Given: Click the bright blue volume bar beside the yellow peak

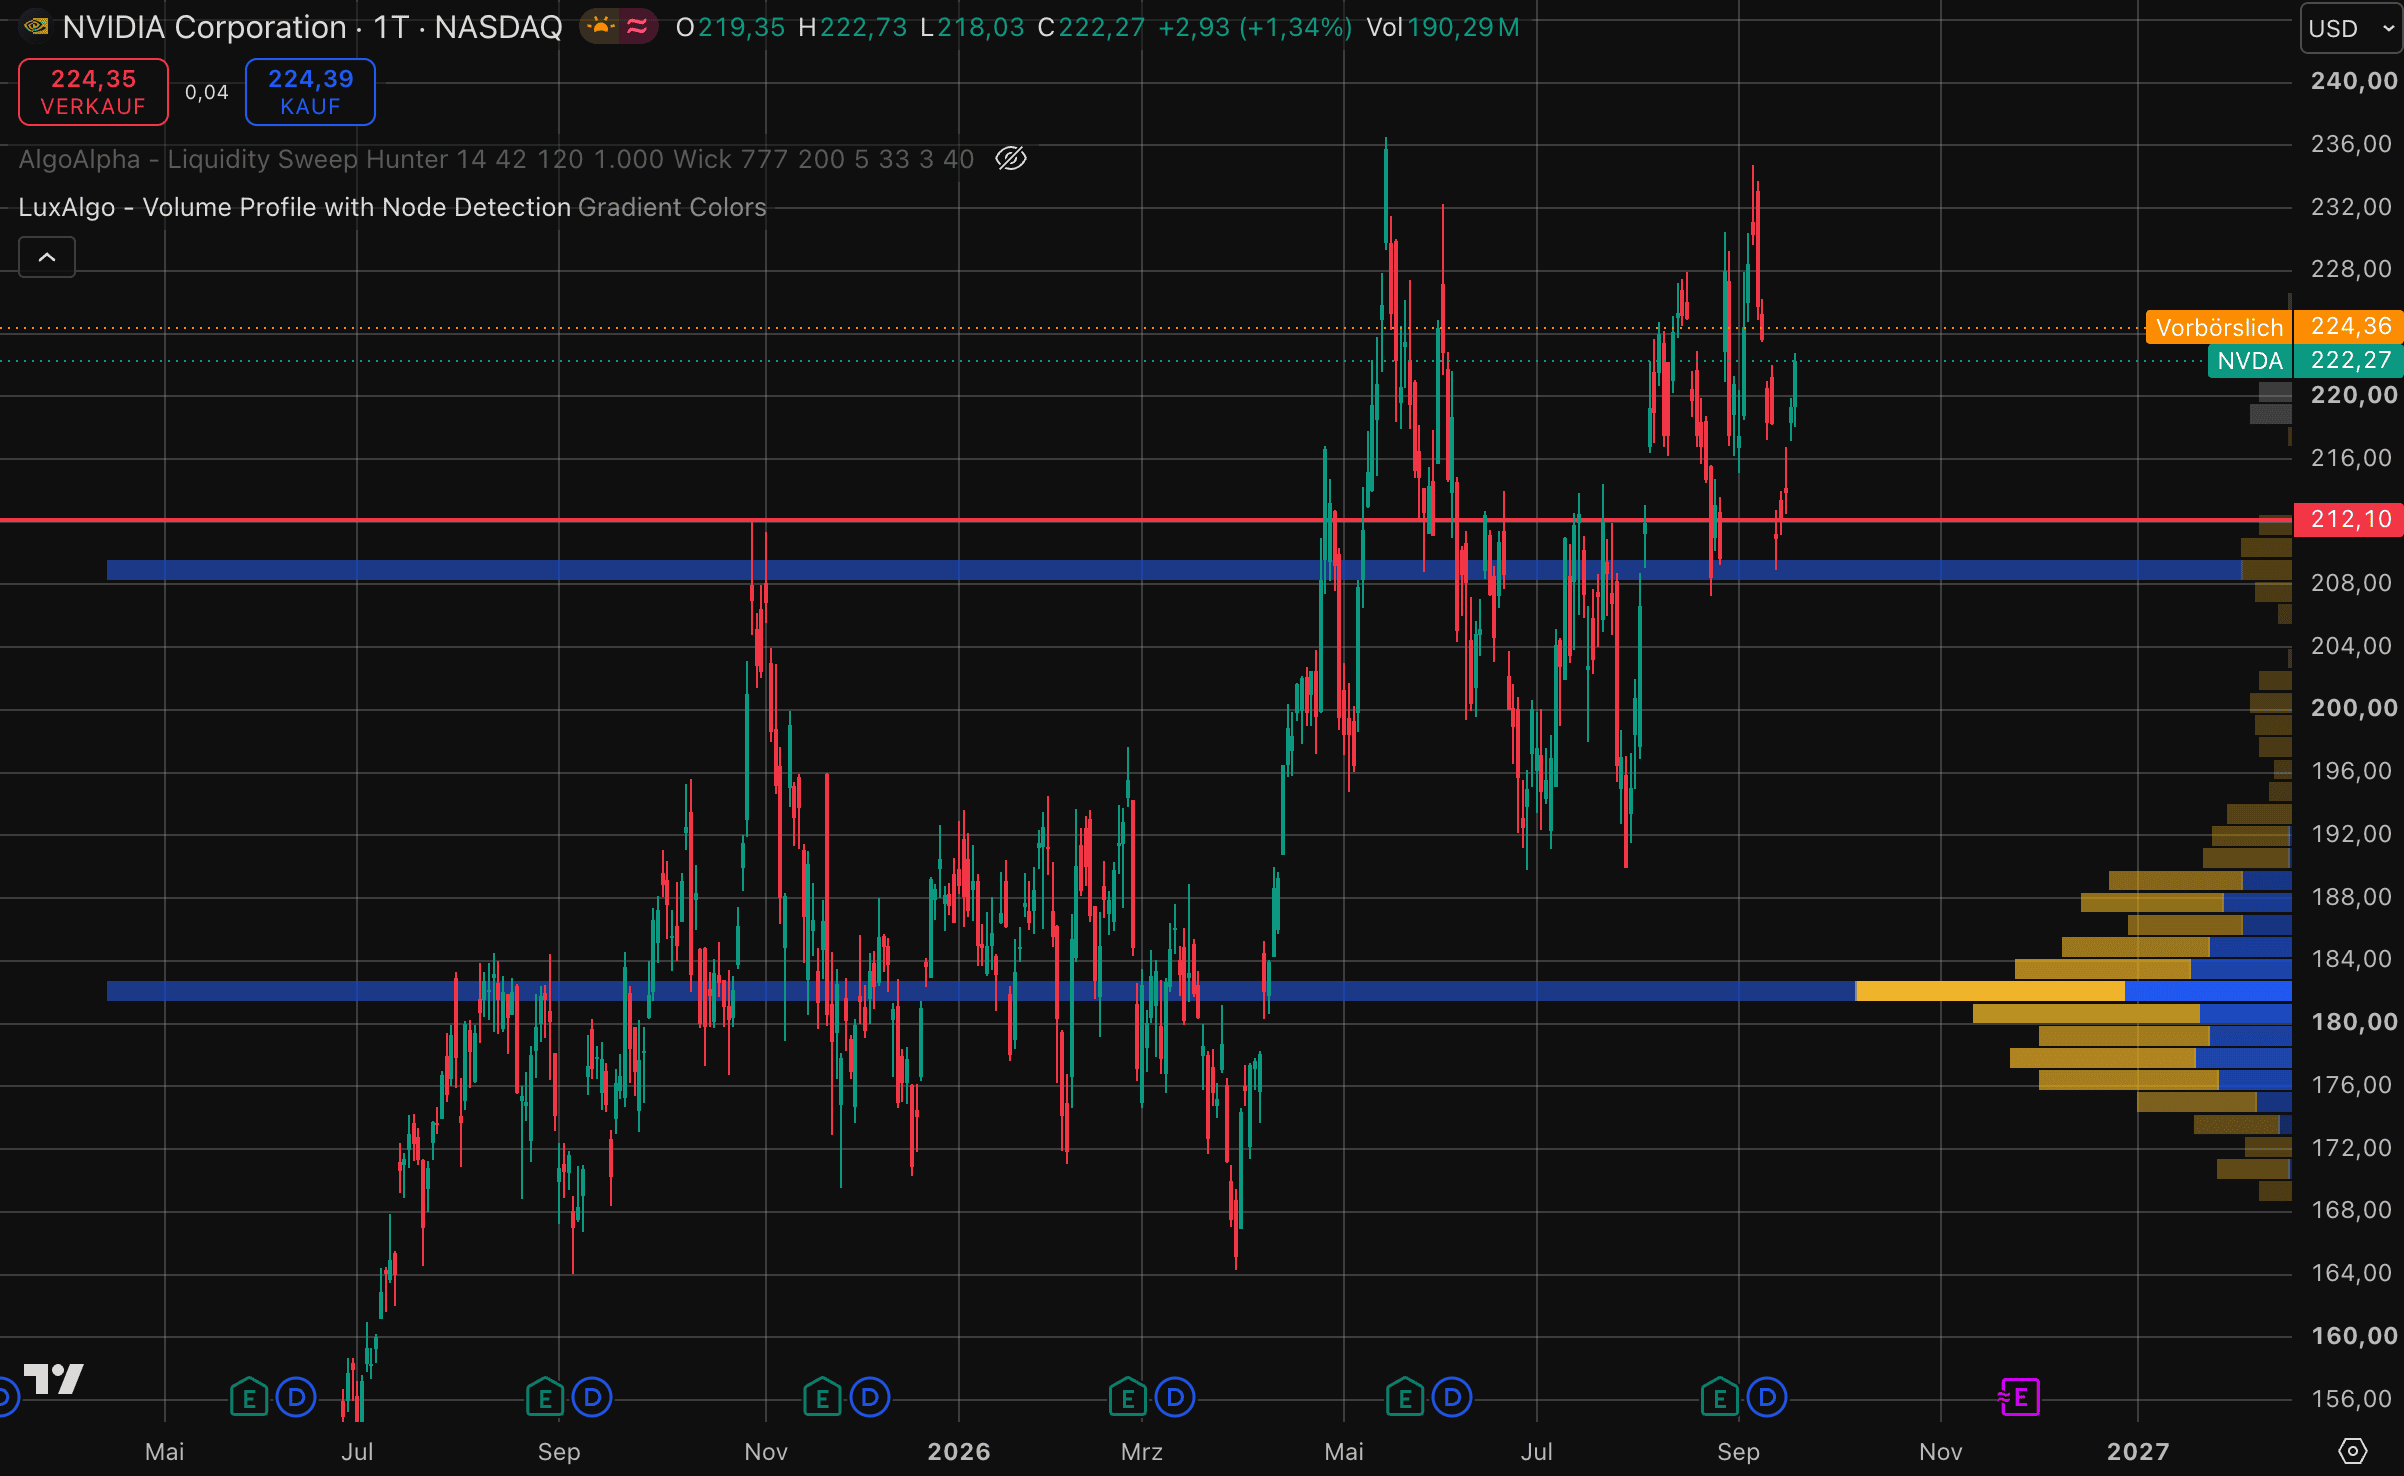Looking at the screenshot, I should [2208, 991].
